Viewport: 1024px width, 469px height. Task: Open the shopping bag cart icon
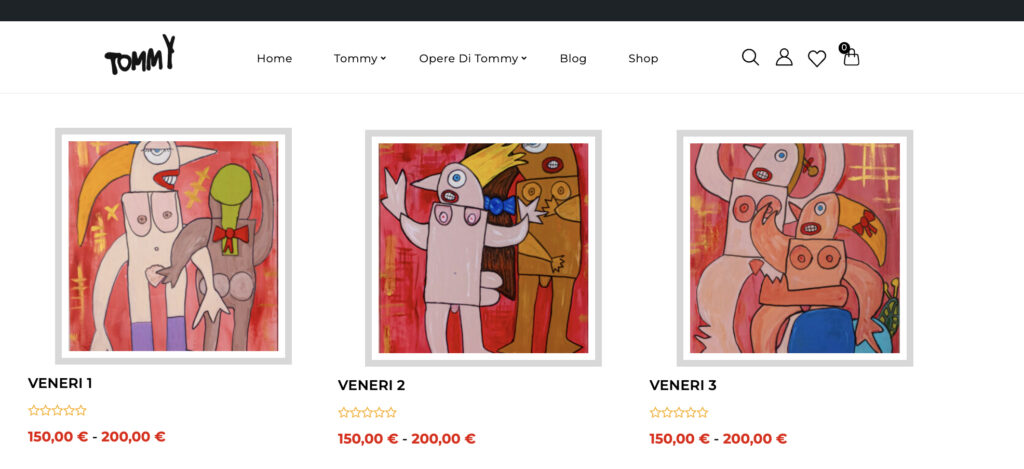851,58
